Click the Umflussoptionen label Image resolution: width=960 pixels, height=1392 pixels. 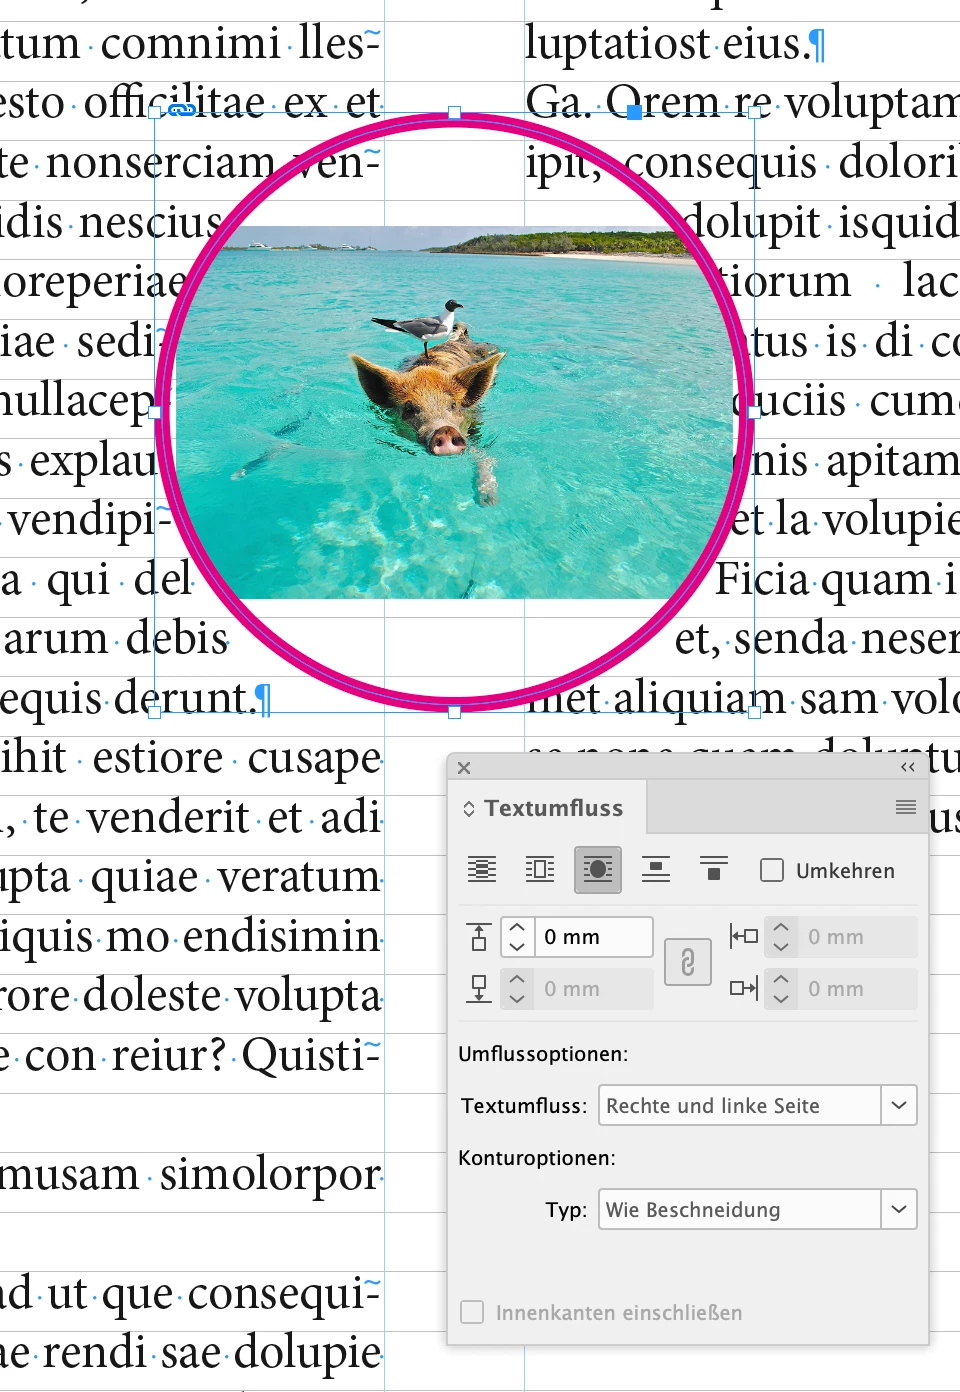click(x=543, y=1054)
